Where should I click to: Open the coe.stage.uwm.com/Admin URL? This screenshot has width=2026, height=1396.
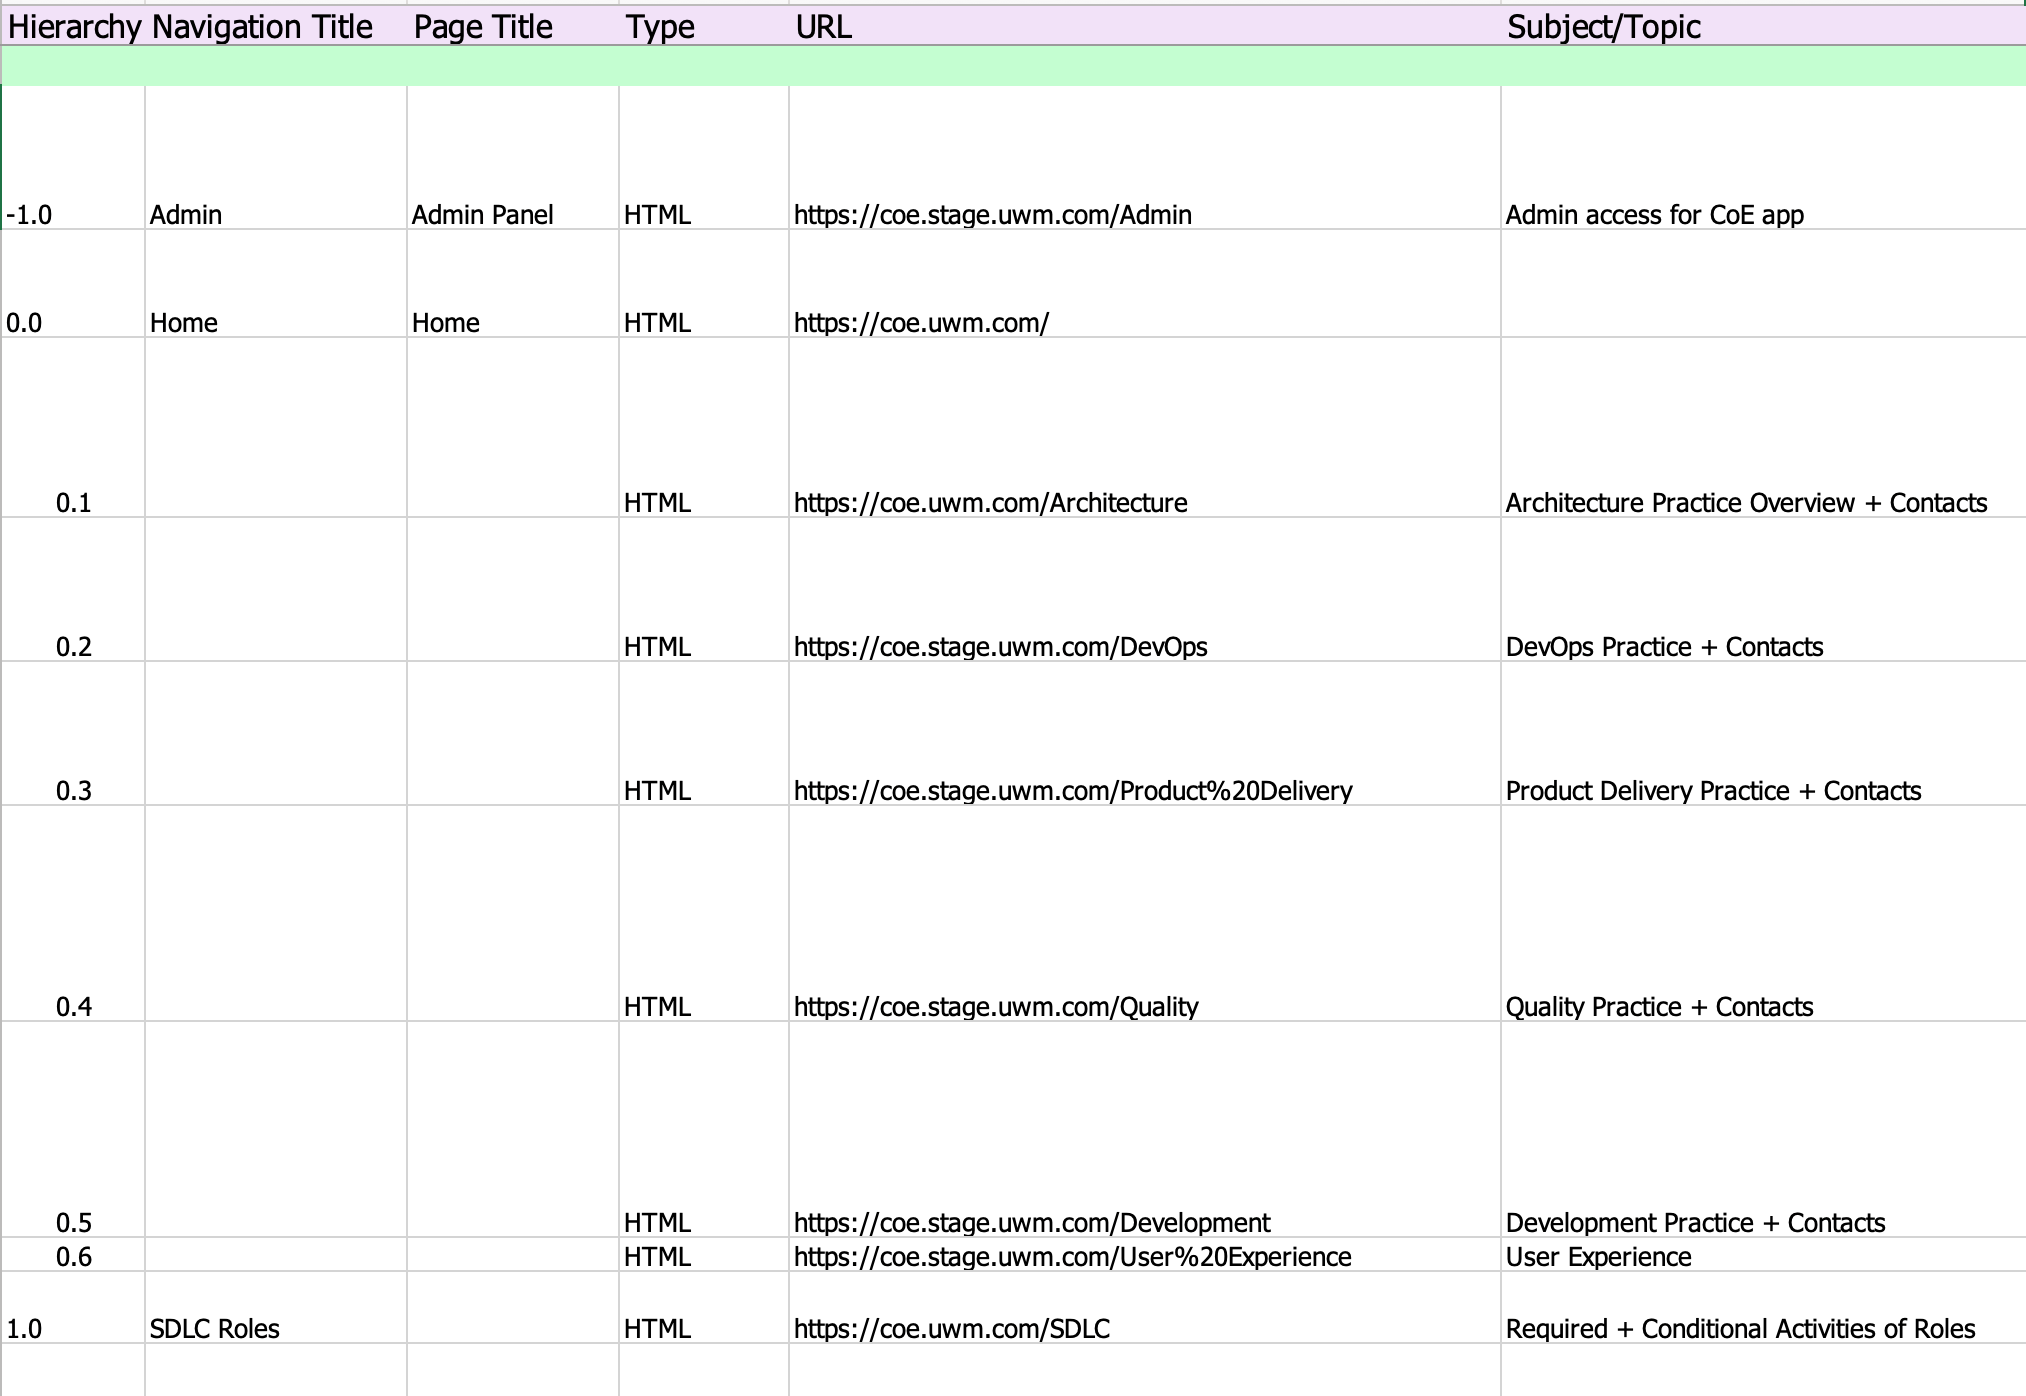pyautogui.click(x=992, y=215)
